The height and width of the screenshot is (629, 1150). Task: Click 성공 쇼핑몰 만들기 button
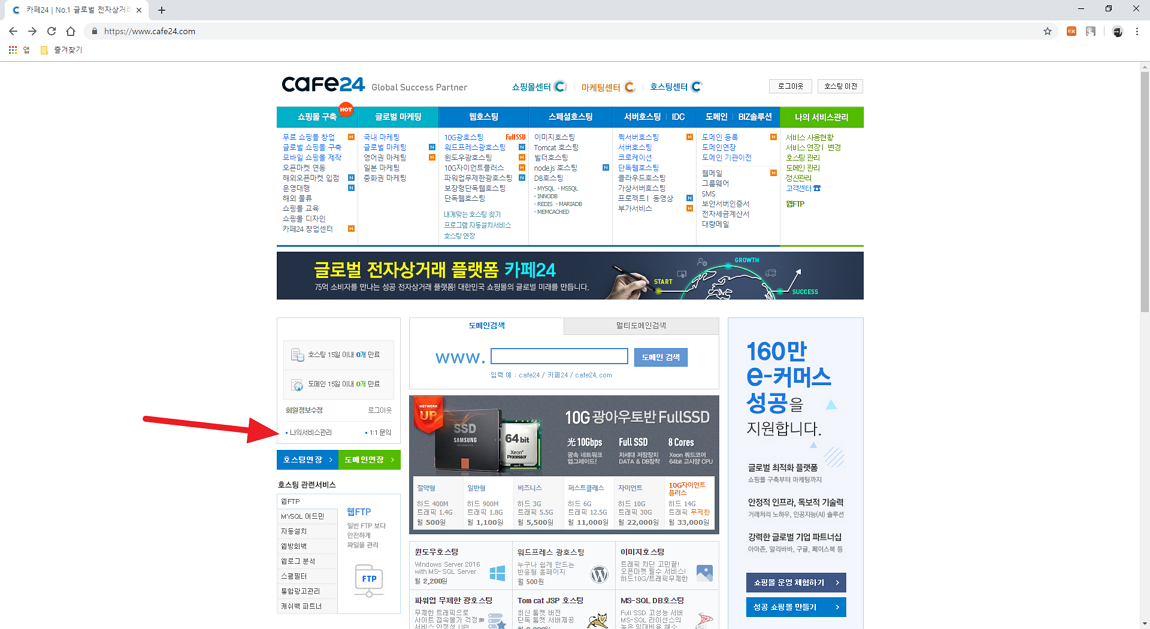coord(796,607)
